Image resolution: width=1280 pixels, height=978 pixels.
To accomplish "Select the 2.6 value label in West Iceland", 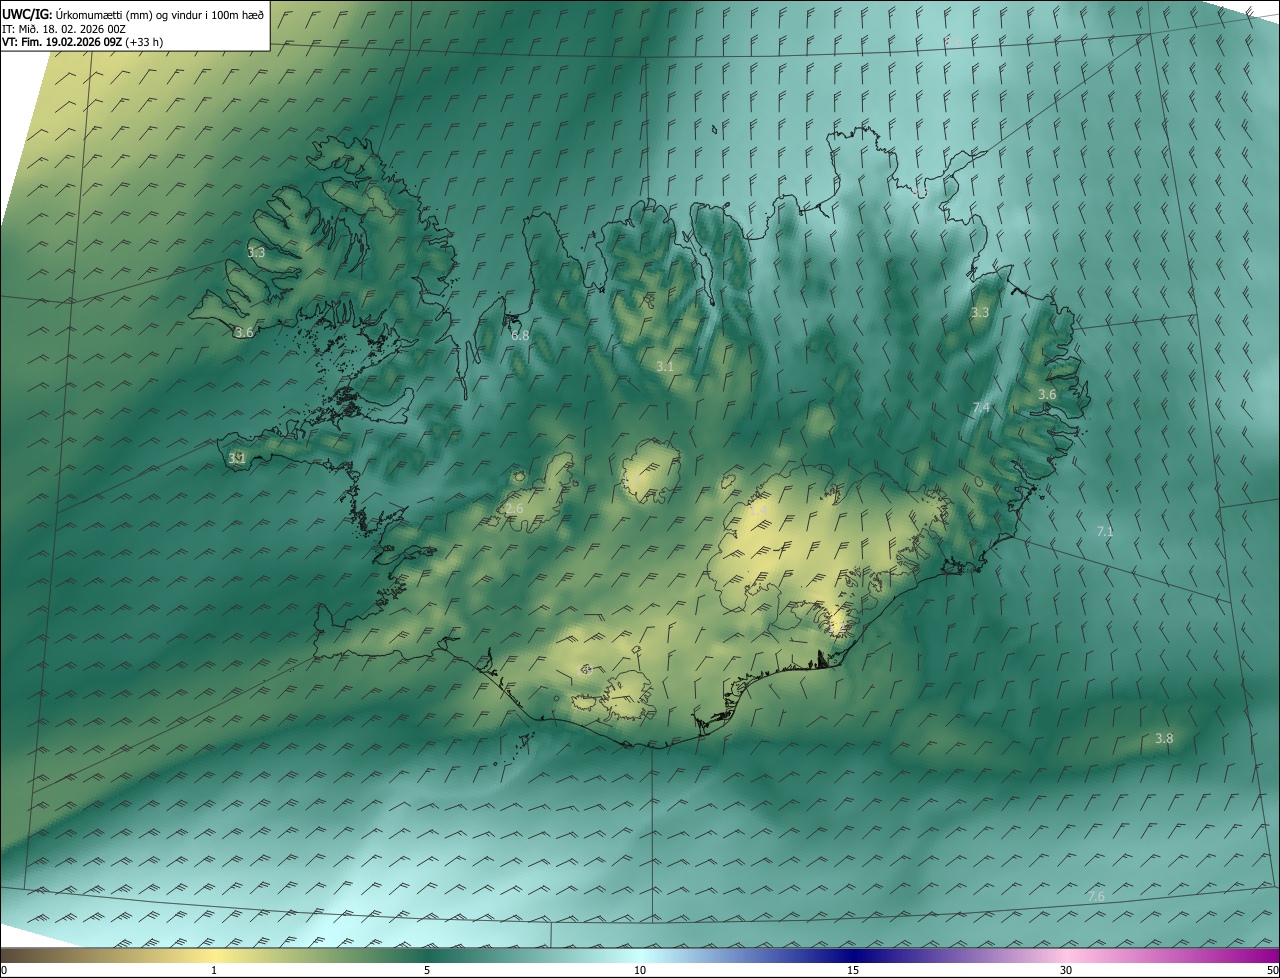I will pyautogui.click(x=514, y=509).
